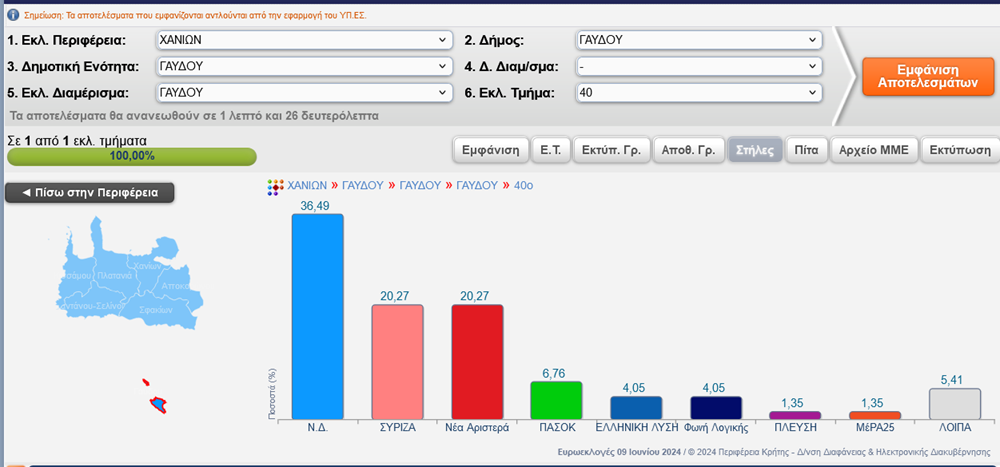Click Αποθ. Γρ. to save chart

(687, 151)
